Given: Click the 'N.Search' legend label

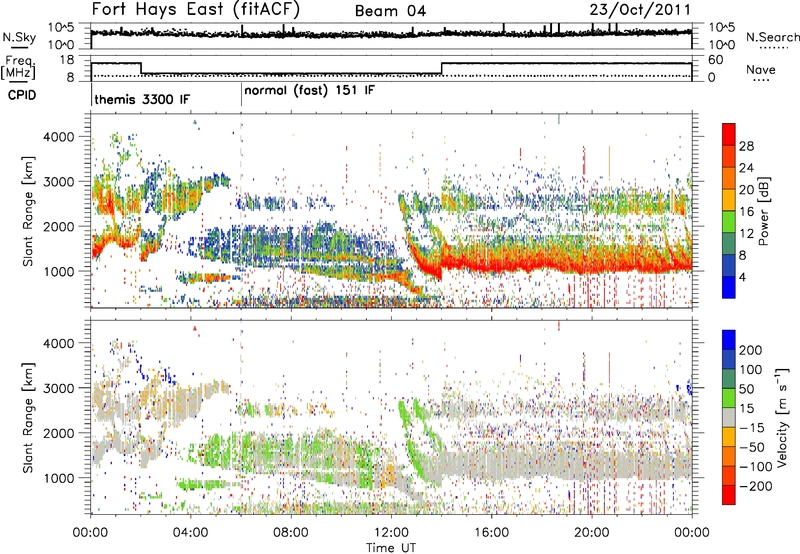Looking at the screenshot, I should click(x=773, y=37).
